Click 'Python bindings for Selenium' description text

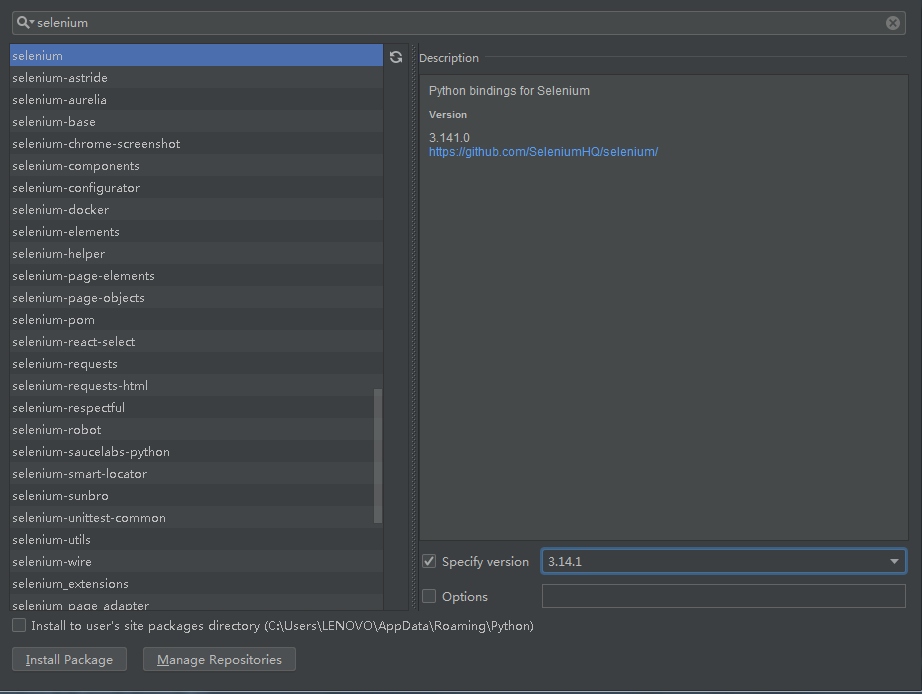point(509,91)
